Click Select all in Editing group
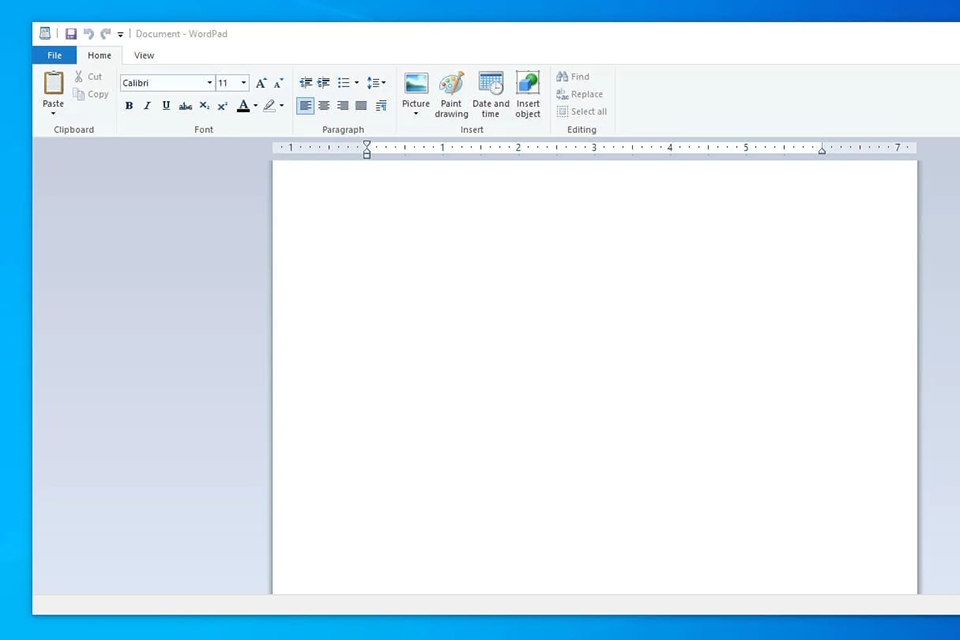This screenshot has width=960, height=640. (x=587, y=111)
